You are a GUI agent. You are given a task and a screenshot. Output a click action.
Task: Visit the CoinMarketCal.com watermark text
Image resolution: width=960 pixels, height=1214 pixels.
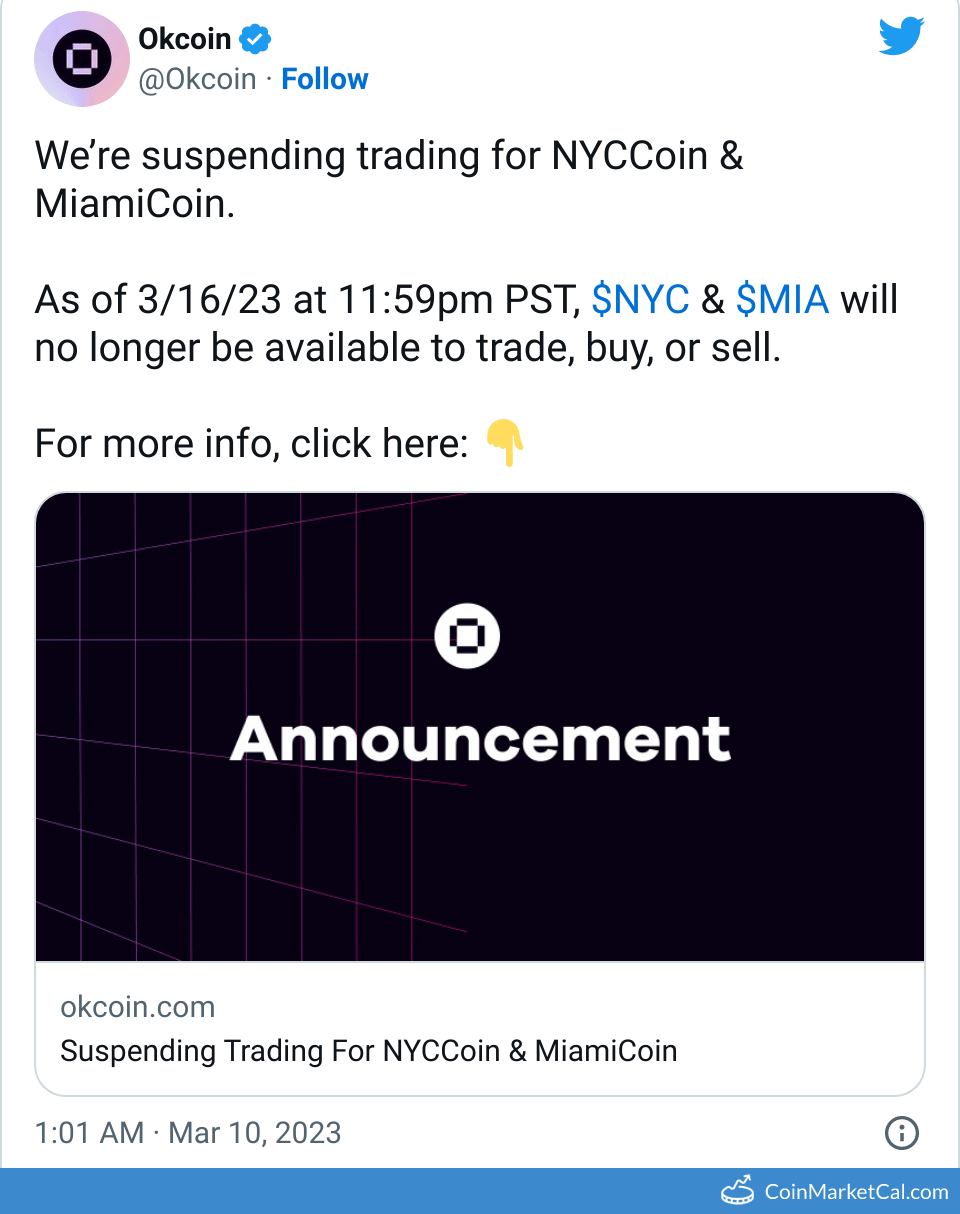pyautogui.click(x=856, y=1191)
